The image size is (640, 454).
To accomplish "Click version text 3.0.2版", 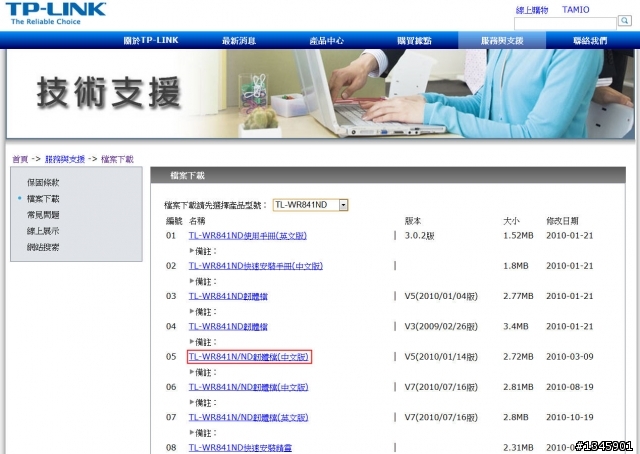I will pos(420,236).
